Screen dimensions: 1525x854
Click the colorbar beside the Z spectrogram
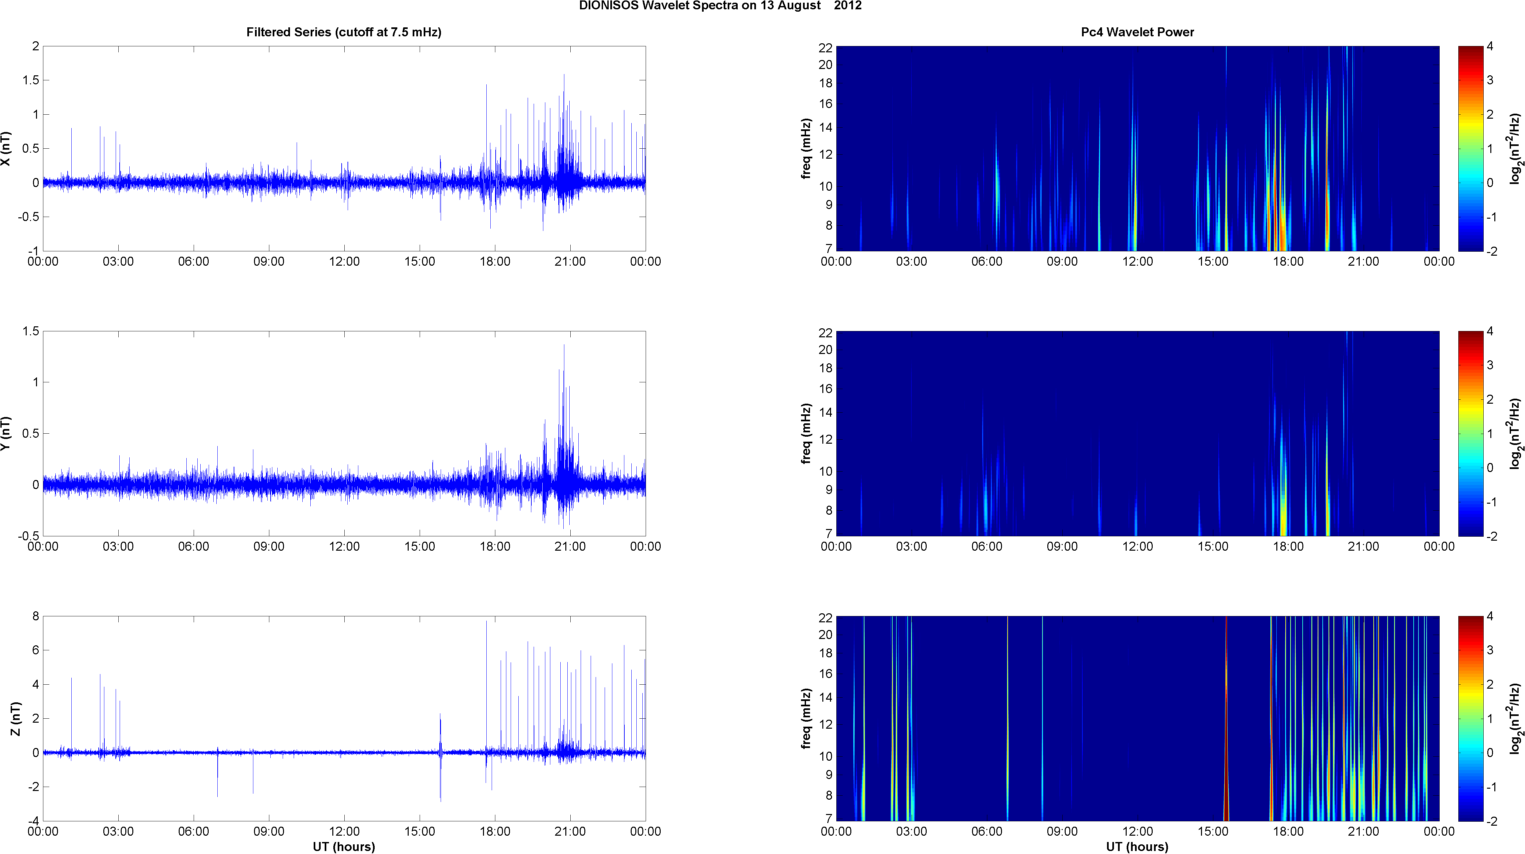coord(1470,719)
